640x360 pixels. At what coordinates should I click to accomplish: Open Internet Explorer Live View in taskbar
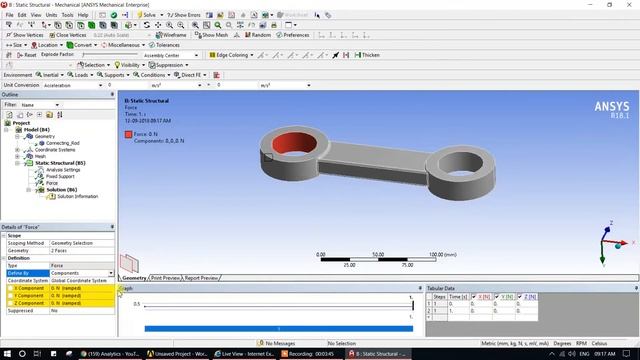244,354
